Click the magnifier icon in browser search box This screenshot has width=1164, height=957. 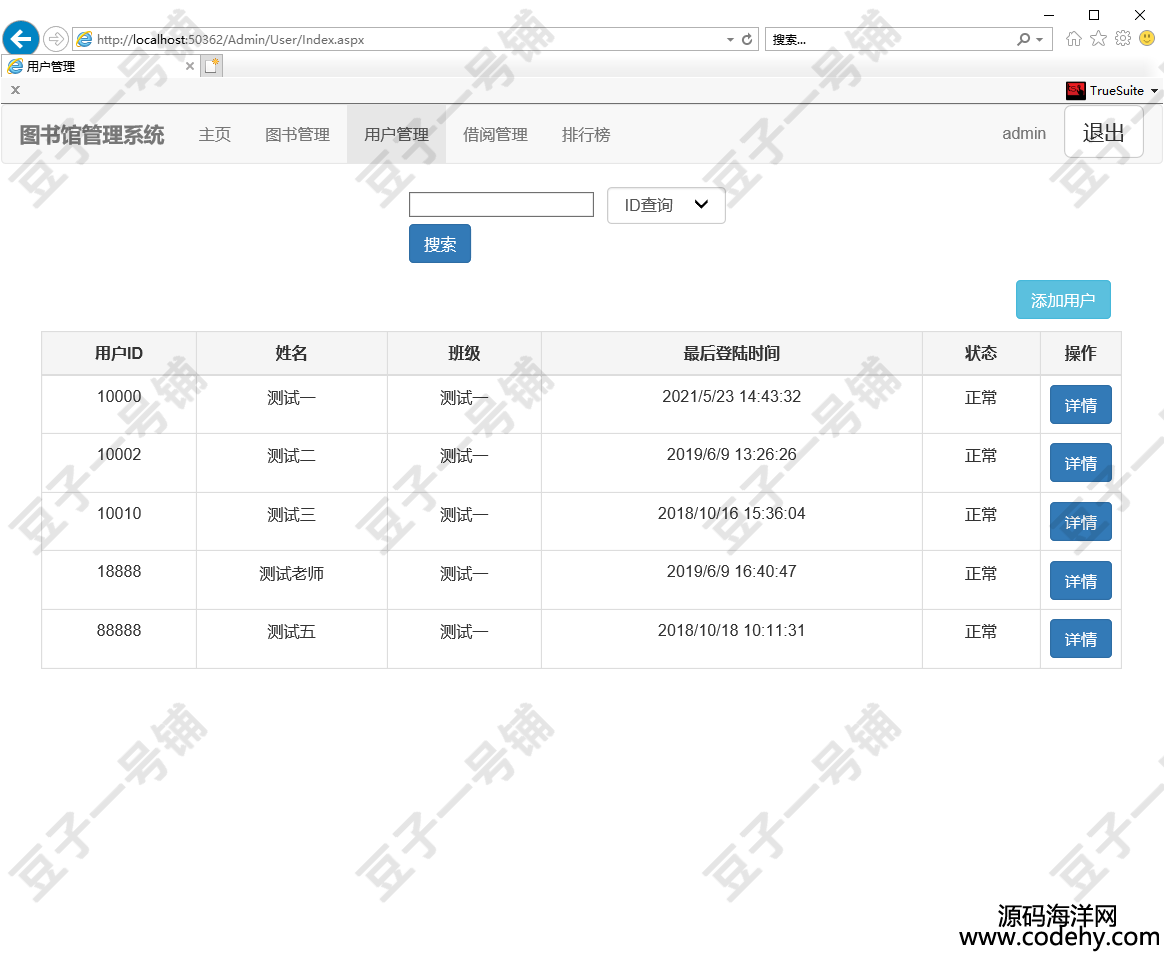1023,40
